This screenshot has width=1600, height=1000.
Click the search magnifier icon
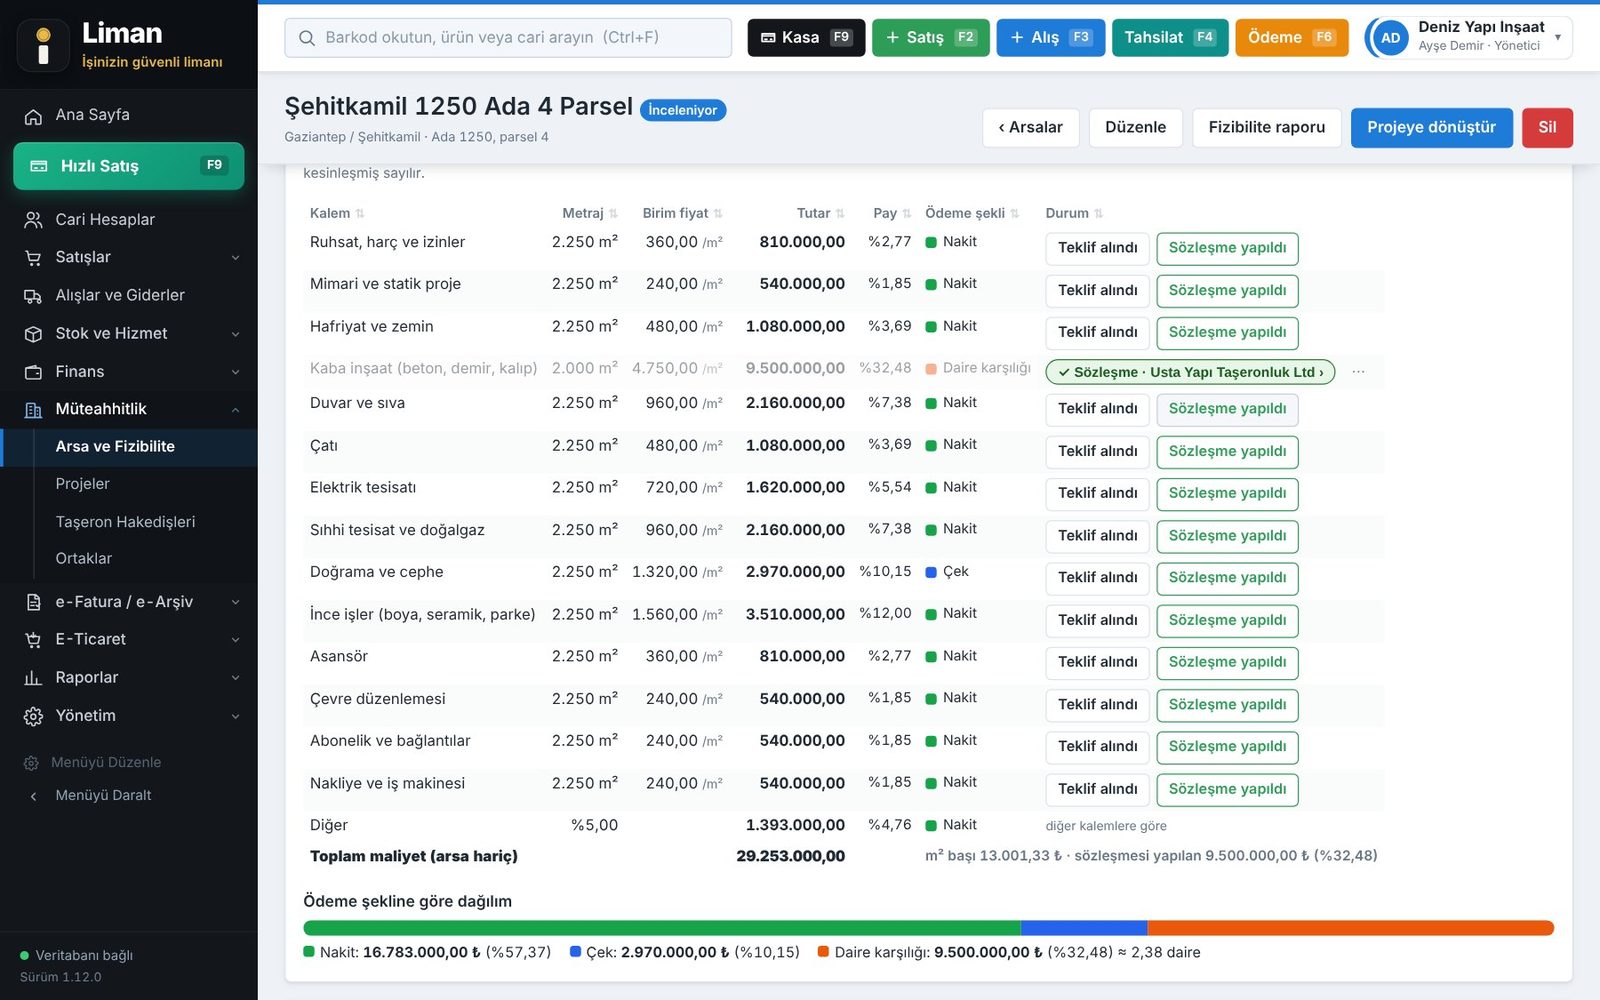coord(307,38)
